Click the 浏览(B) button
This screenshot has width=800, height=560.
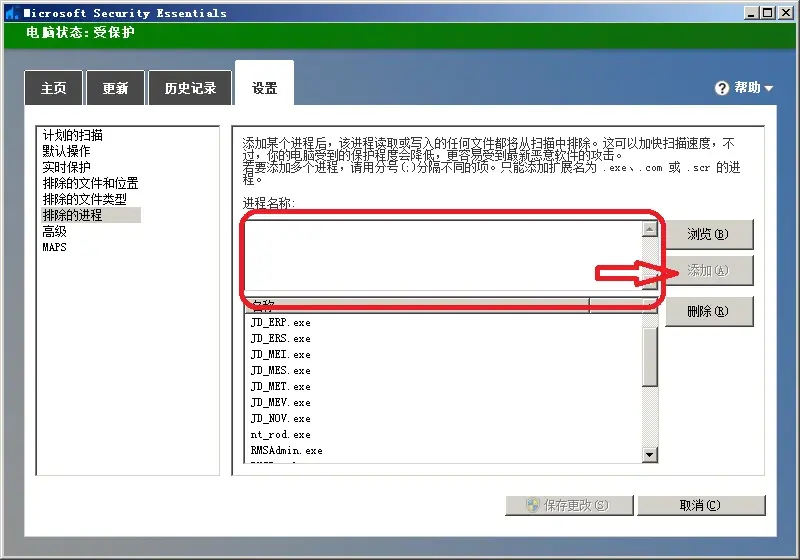[x=709, y=234]
